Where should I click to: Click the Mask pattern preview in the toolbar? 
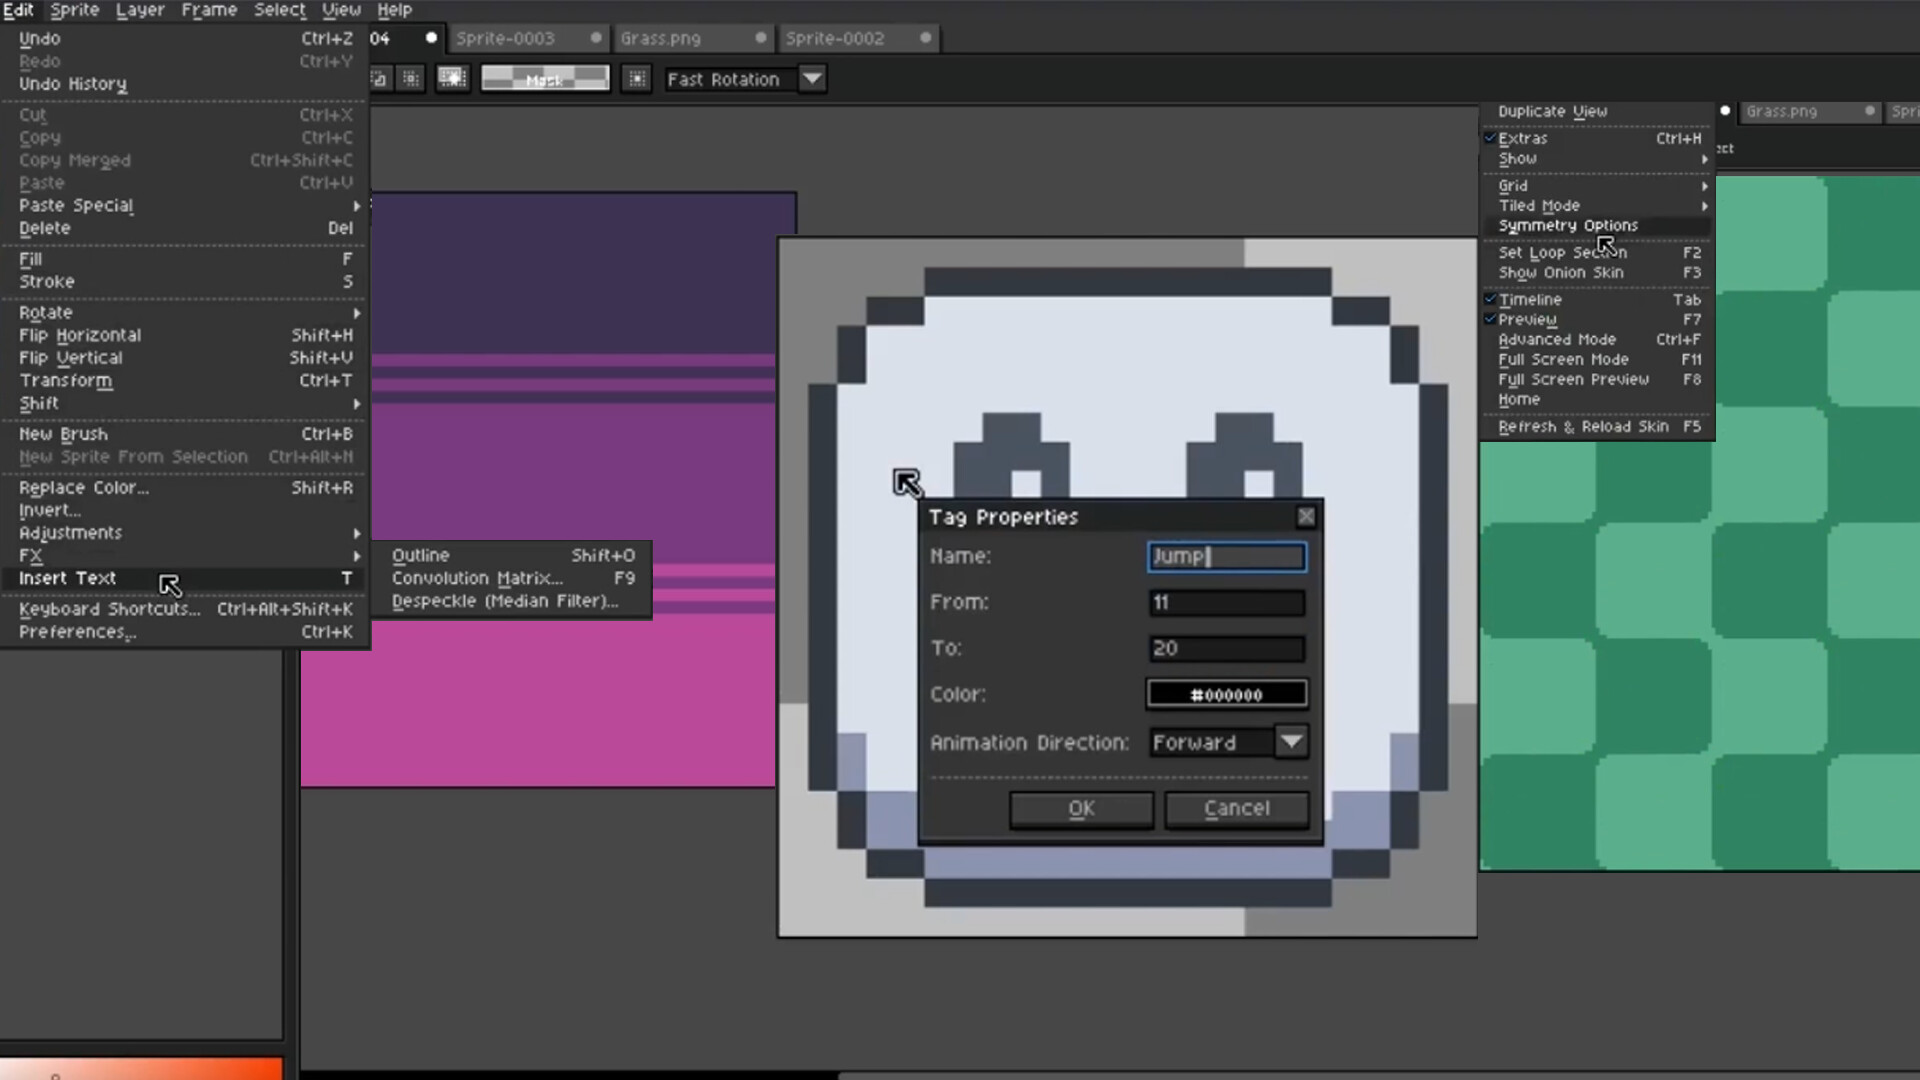click(545, 77)
